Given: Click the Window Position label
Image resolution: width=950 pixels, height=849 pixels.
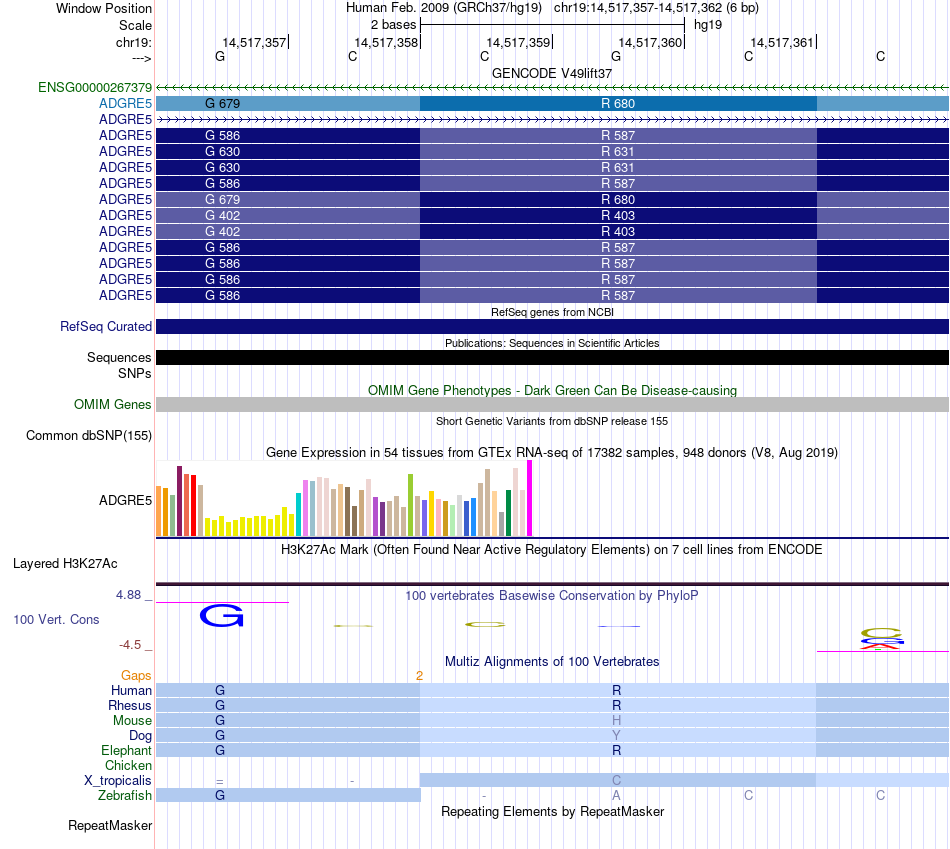Looking at the screenshot, I should pos(104,8).
